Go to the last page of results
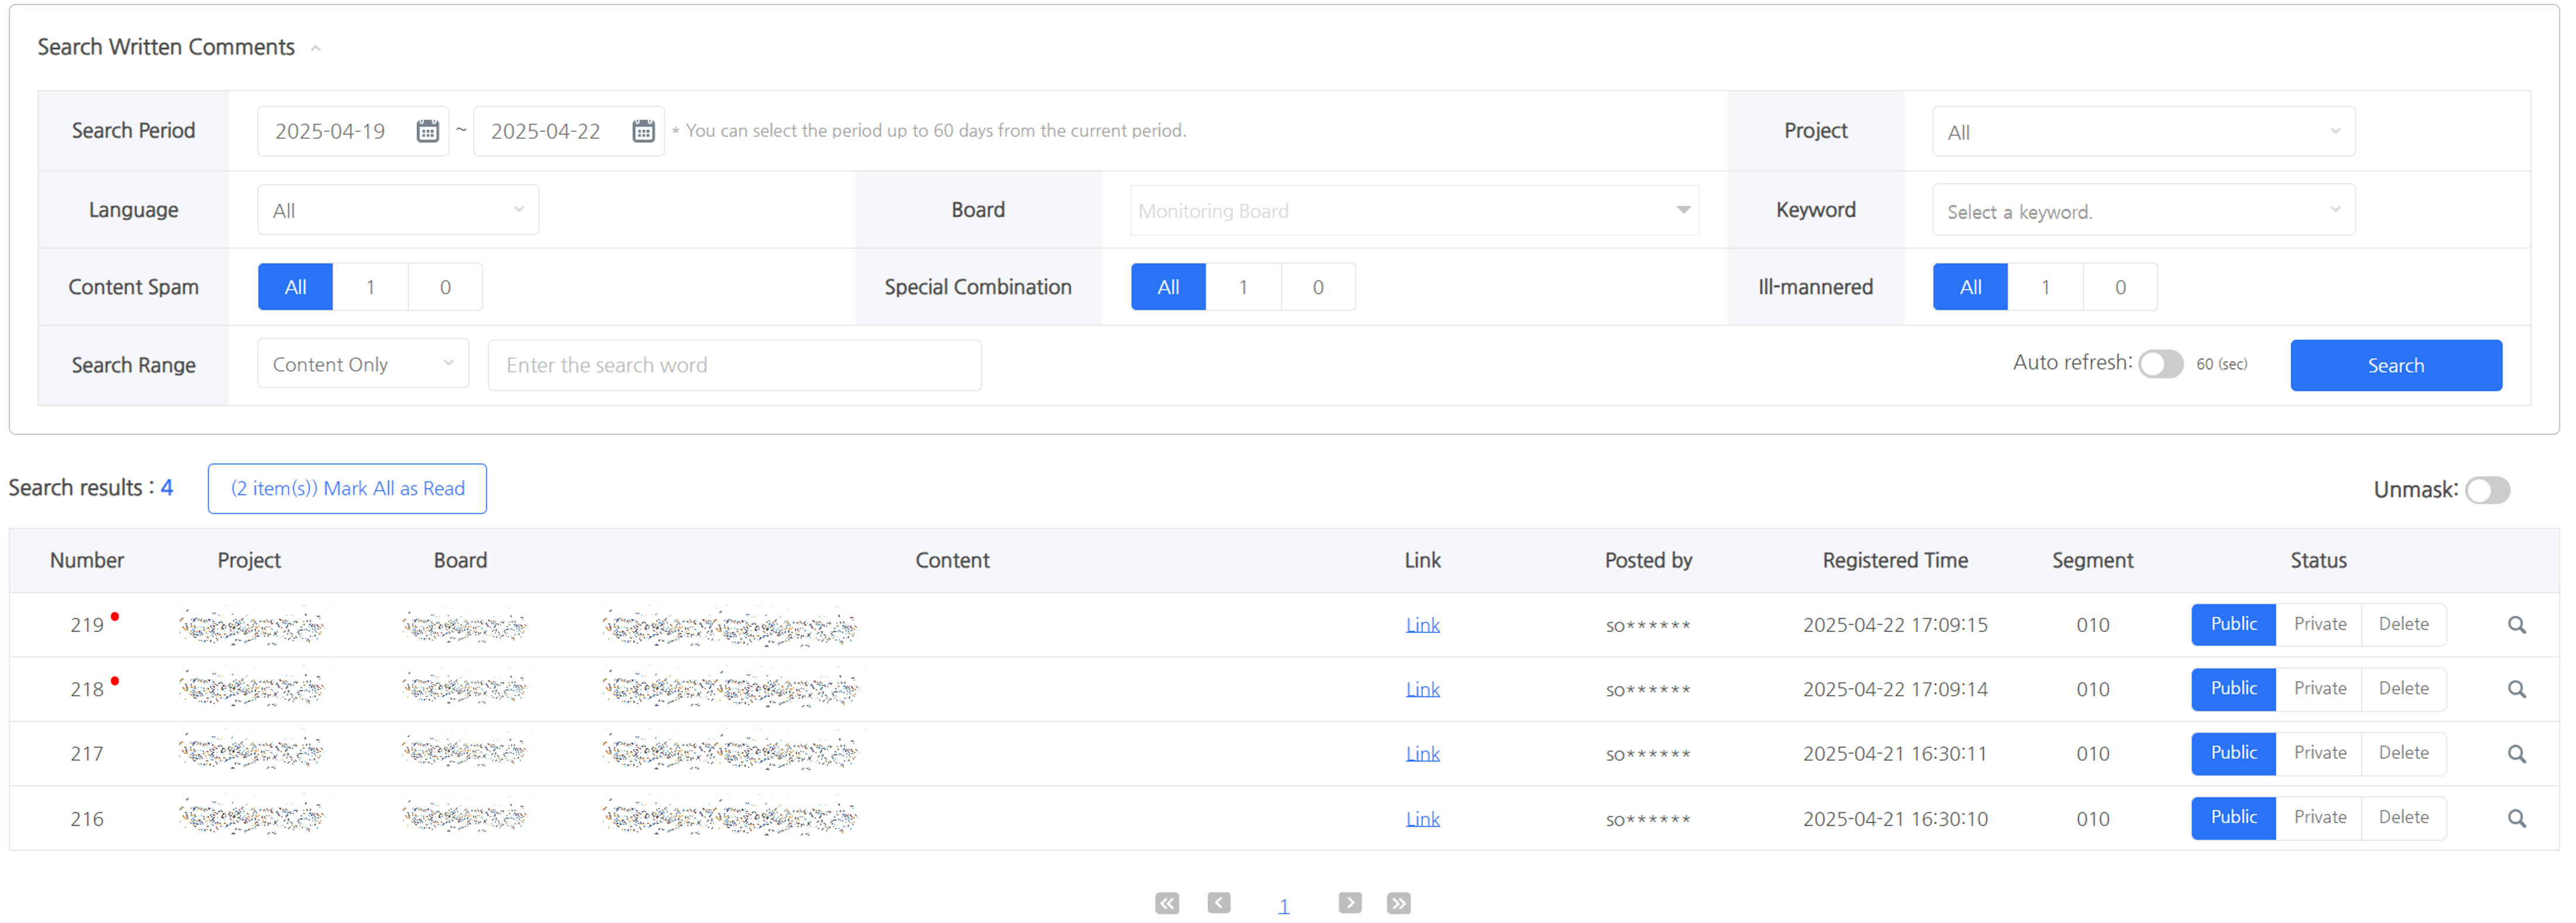 click(x=1398, y=903)
